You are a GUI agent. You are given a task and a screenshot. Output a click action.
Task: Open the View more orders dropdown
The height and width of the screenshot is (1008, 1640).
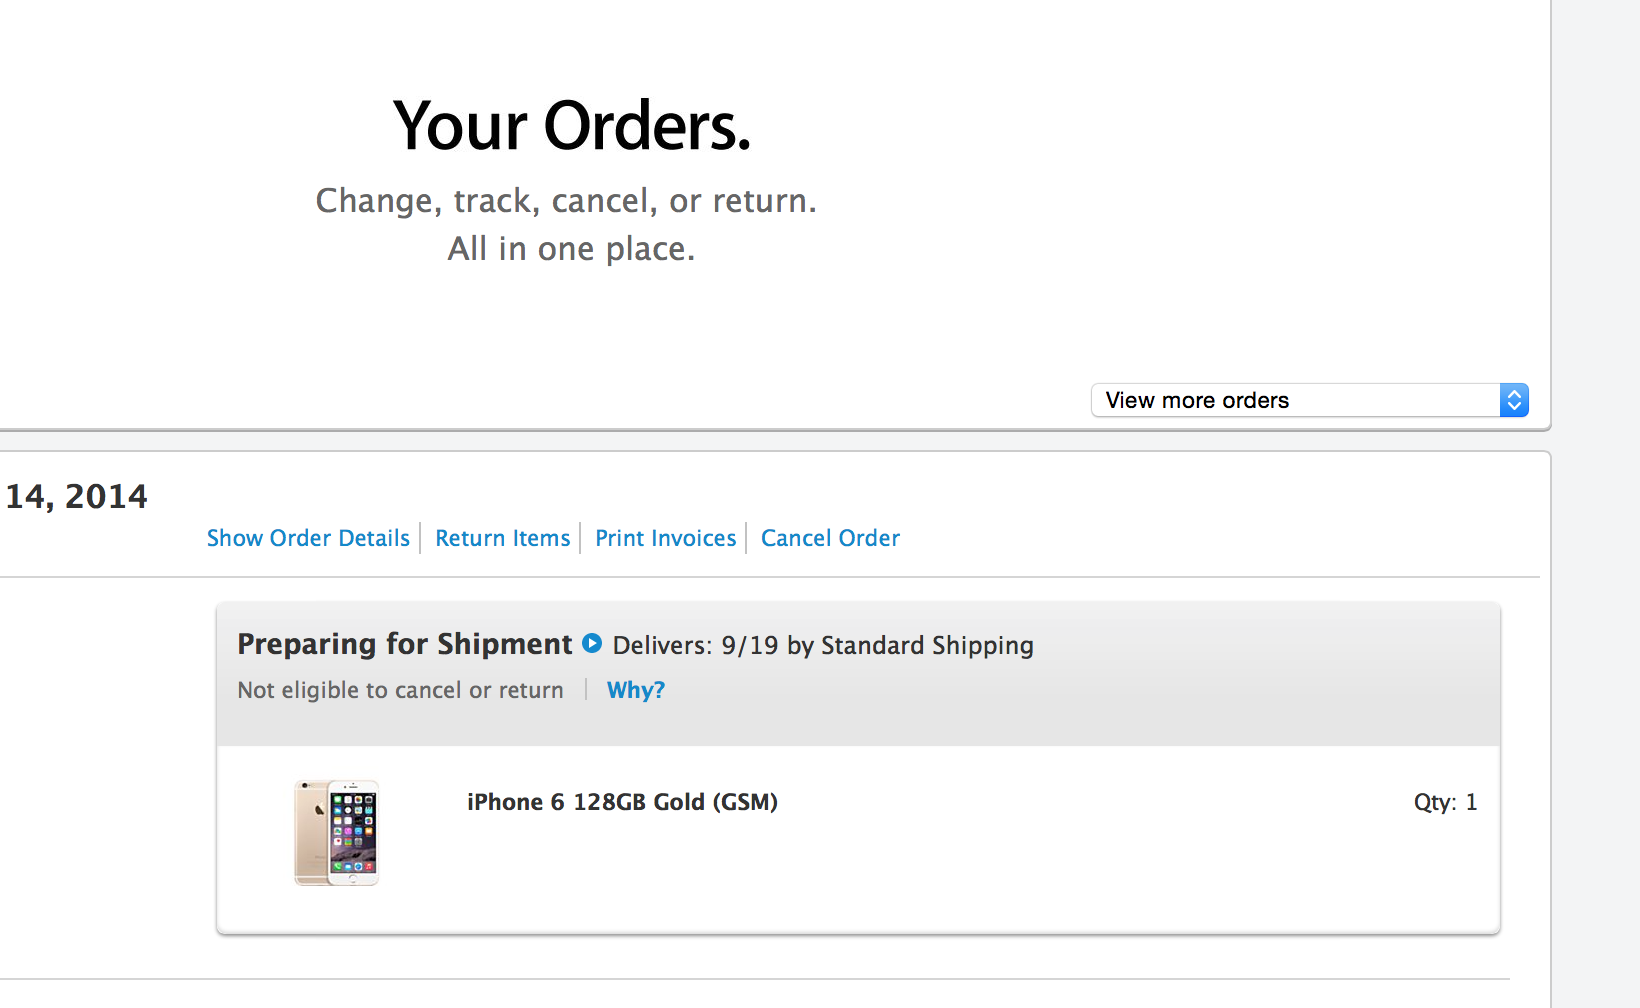pyautogui.click(x=1295, y=400)
